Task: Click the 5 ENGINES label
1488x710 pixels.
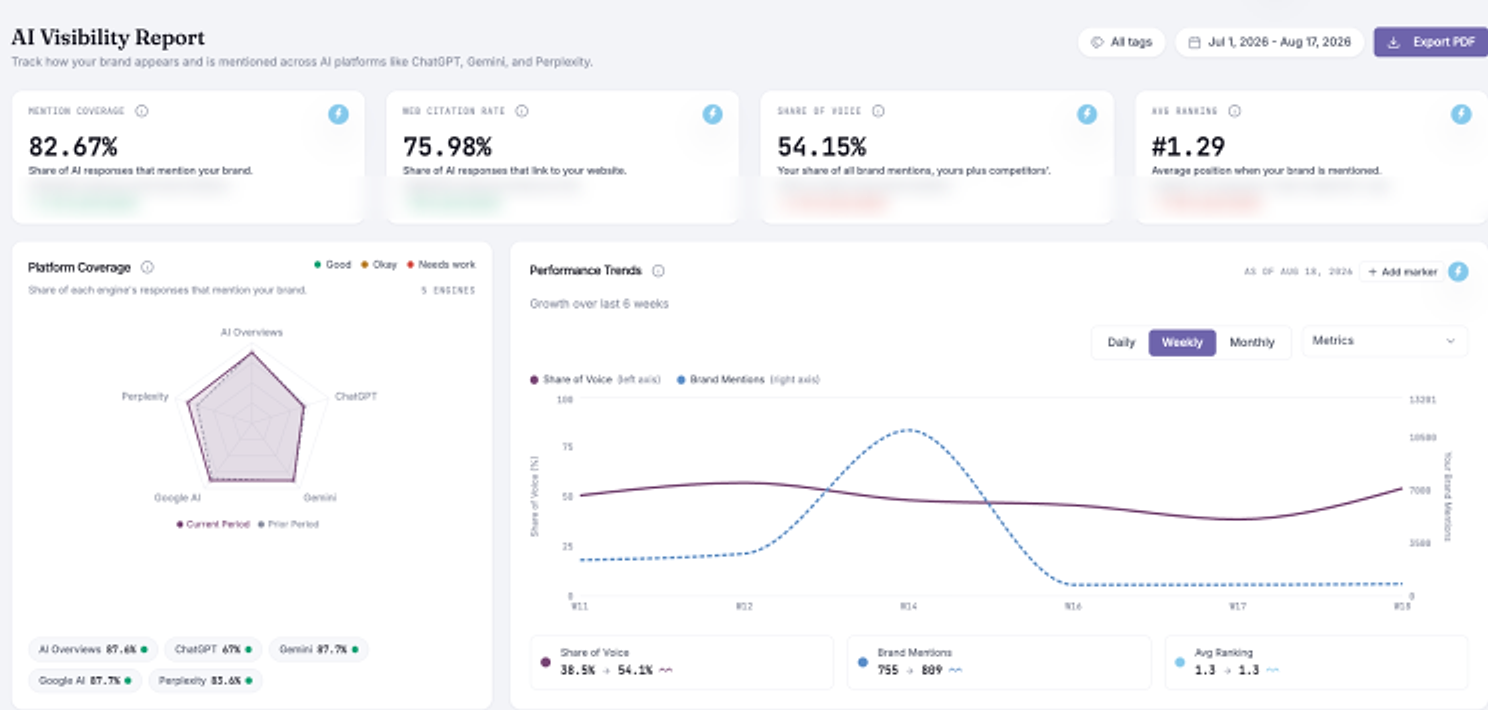Action: (448, 291)
